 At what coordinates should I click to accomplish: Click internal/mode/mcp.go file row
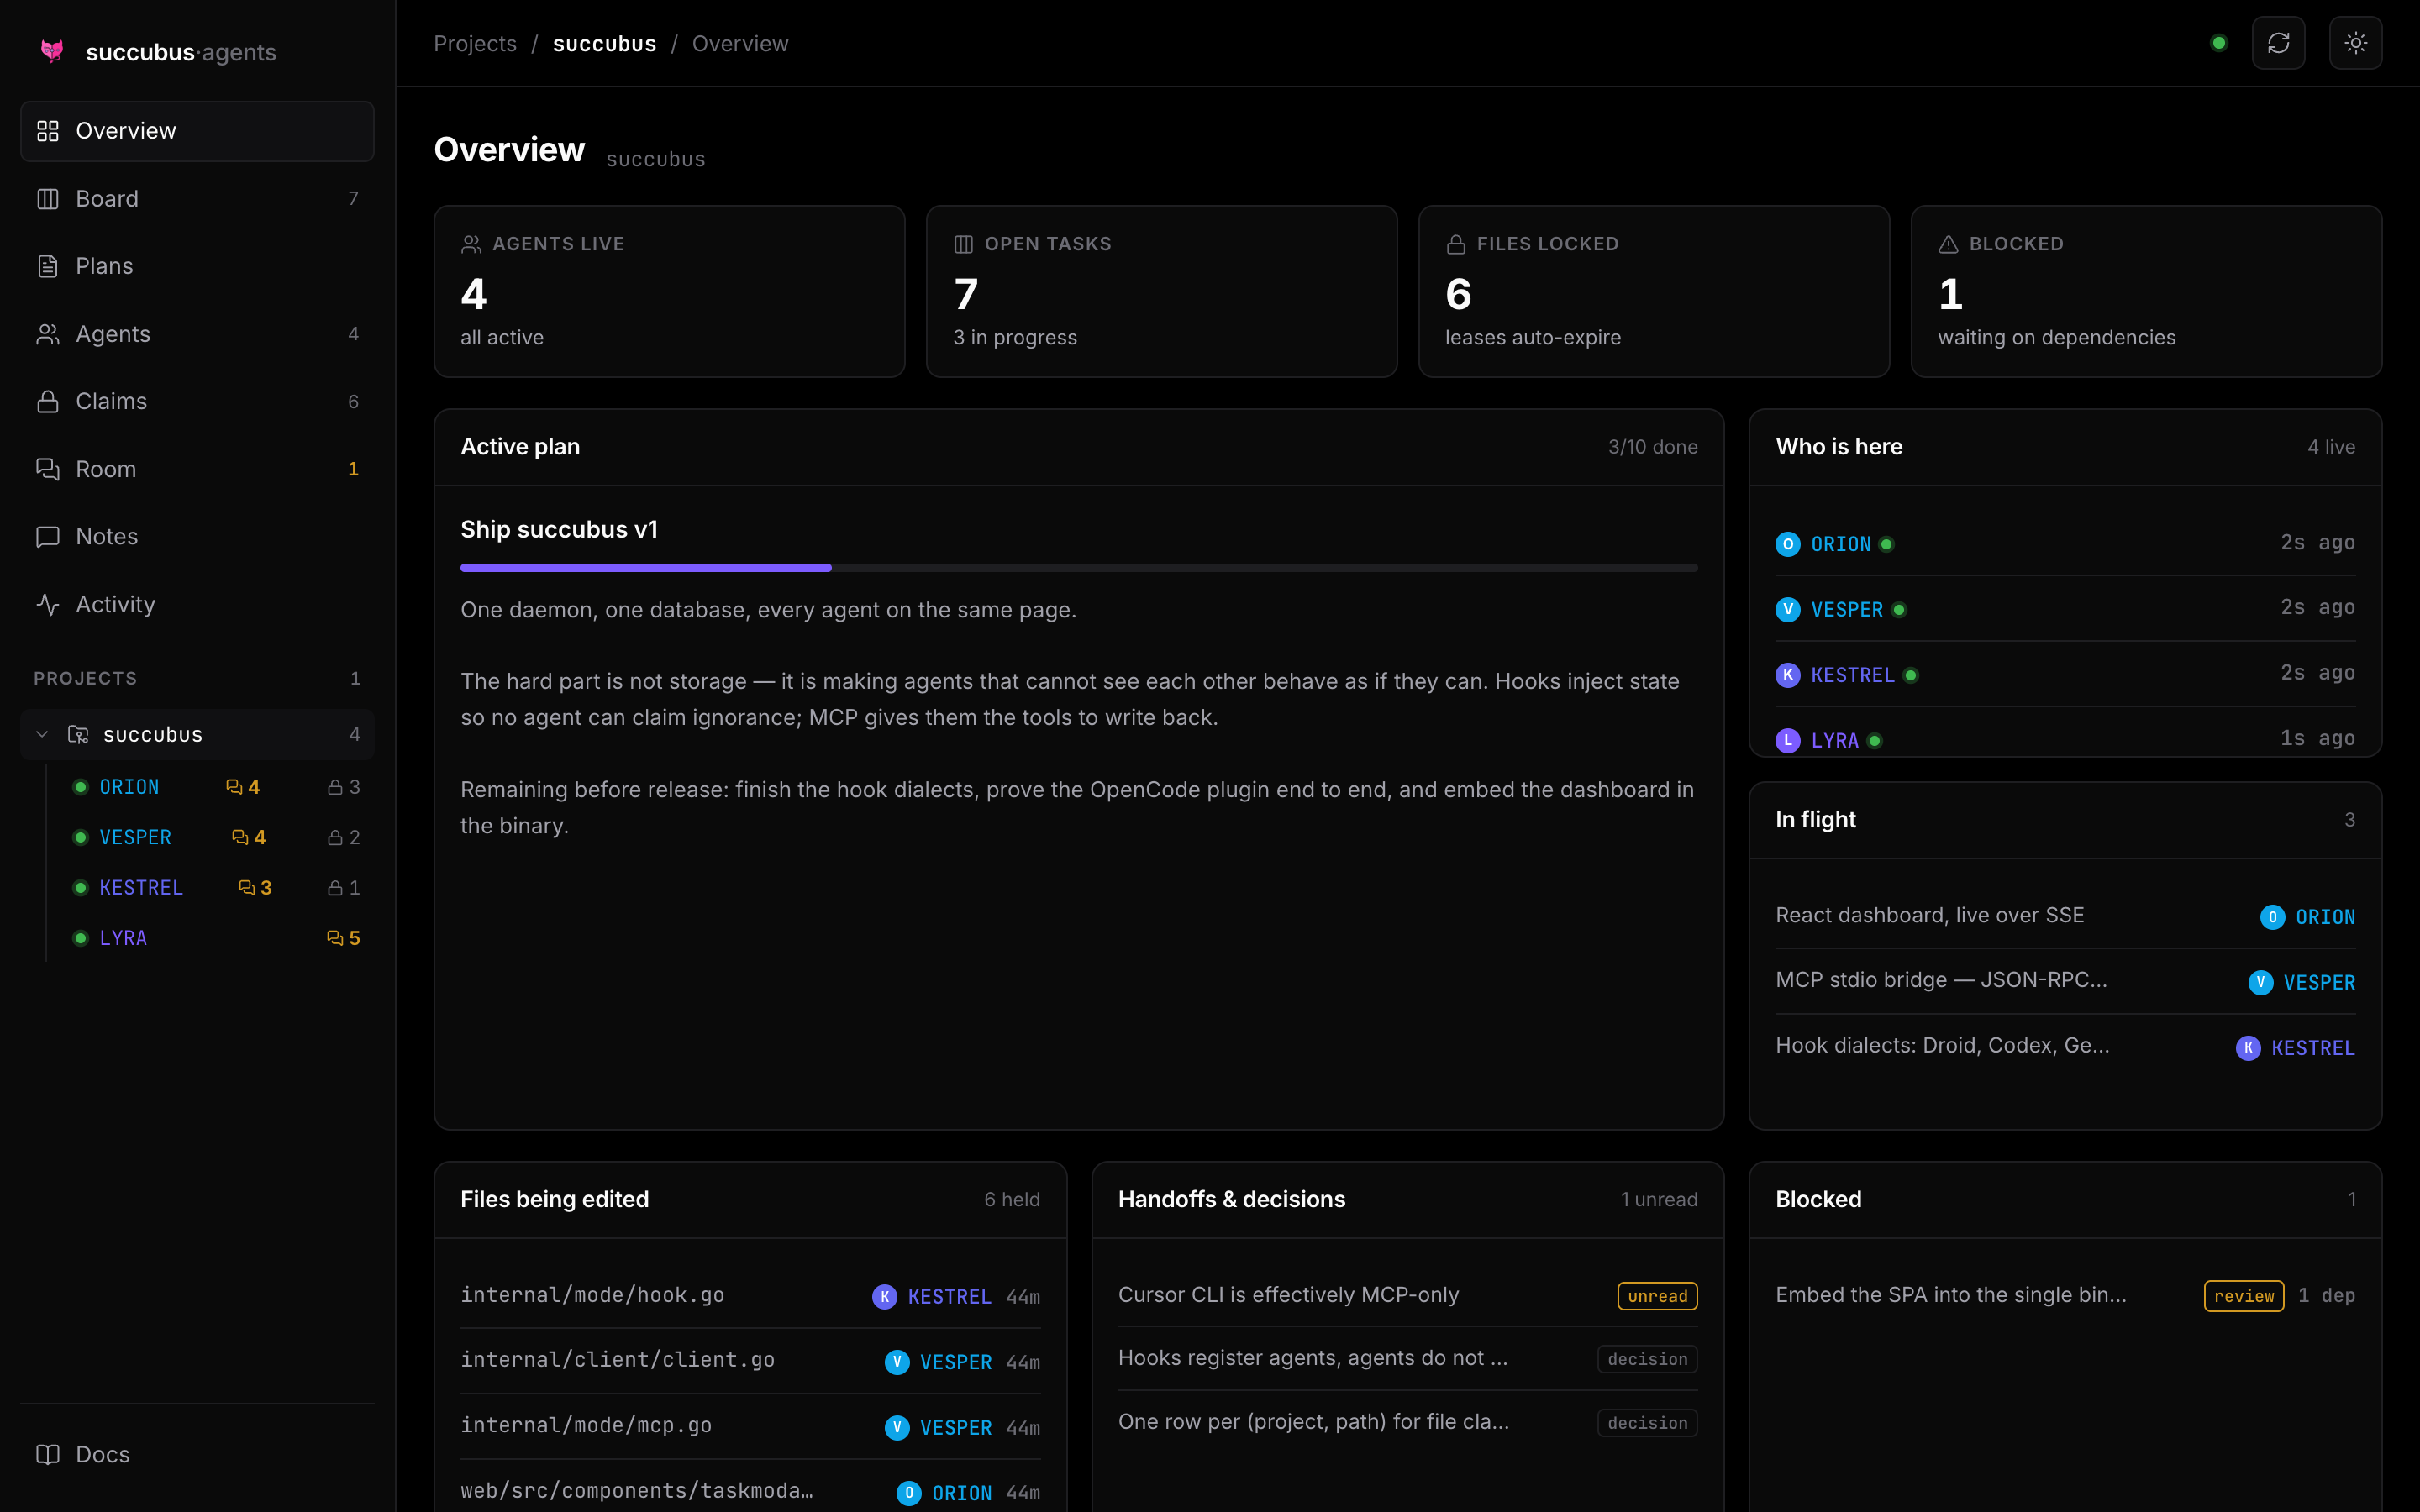[750, 1427]
